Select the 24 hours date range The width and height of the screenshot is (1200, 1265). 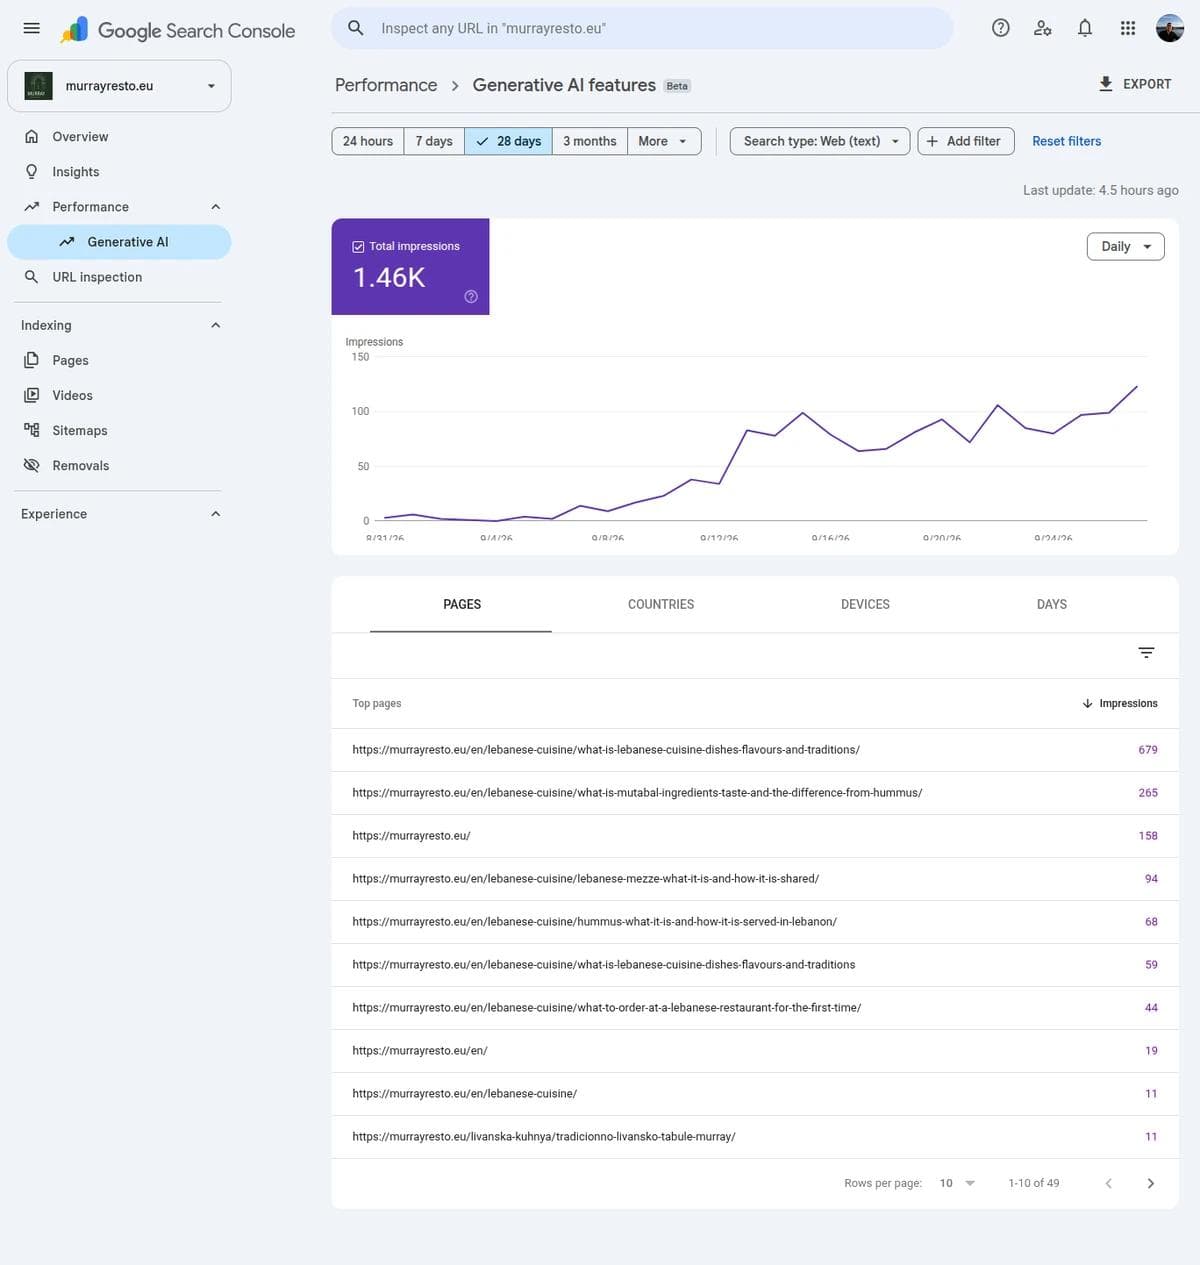[x=368, y=141]
